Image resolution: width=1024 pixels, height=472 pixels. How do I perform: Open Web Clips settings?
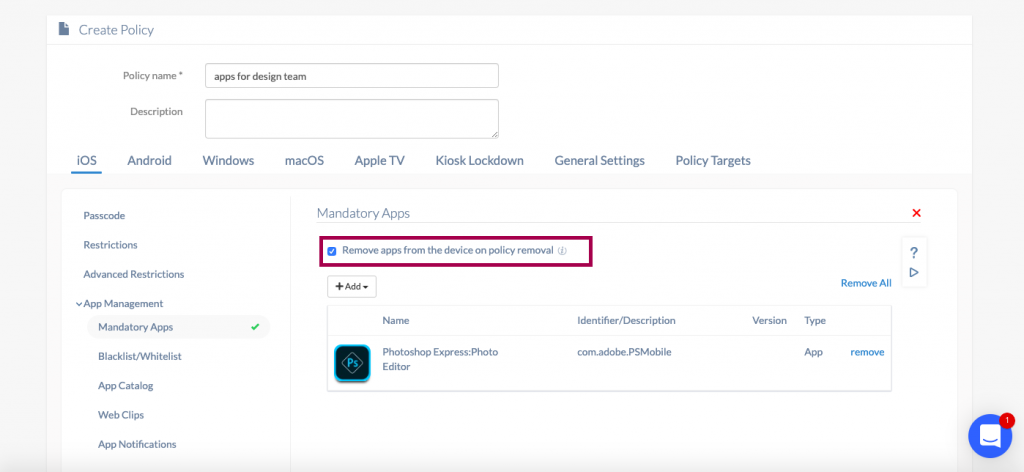coord(121,415)
